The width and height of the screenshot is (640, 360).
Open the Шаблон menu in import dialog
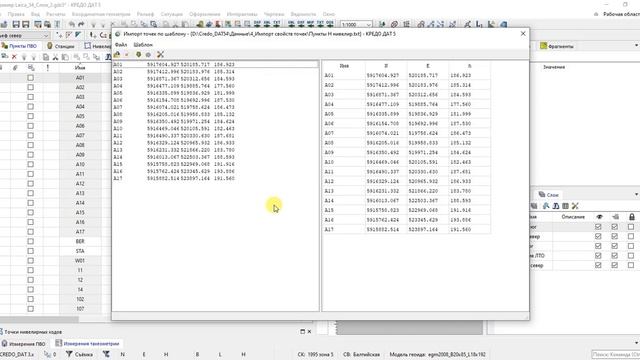tap(143, 44)
